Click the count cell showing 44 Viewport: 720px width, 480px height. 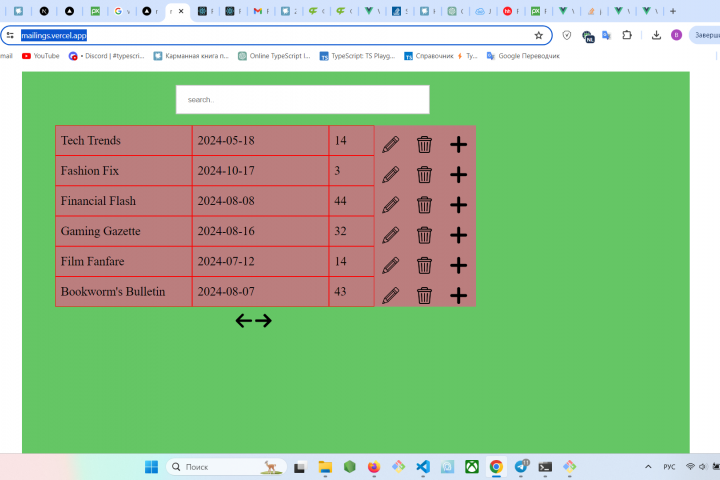pyautogui.click(x=352, y=201)
